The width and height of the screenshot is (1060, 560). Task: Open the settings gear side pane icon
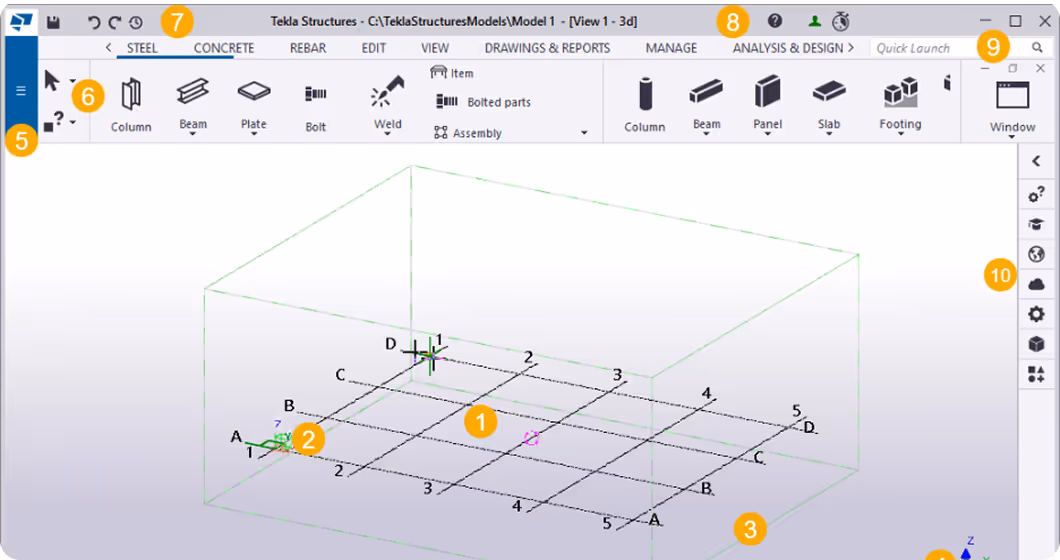click(x=1036, y=314)
